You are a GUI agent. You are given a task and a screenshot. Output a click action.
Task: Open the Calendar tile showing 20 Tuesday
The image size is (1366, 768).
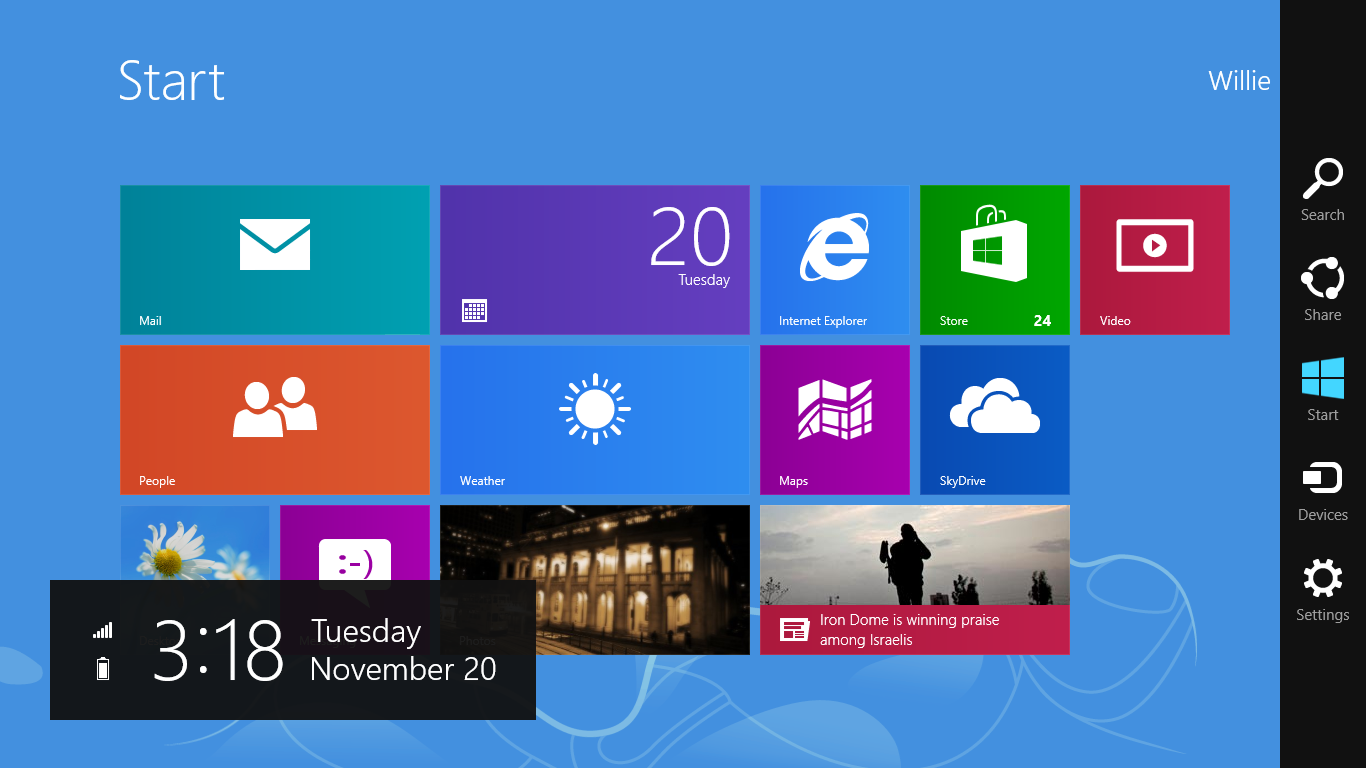(595, 260)
